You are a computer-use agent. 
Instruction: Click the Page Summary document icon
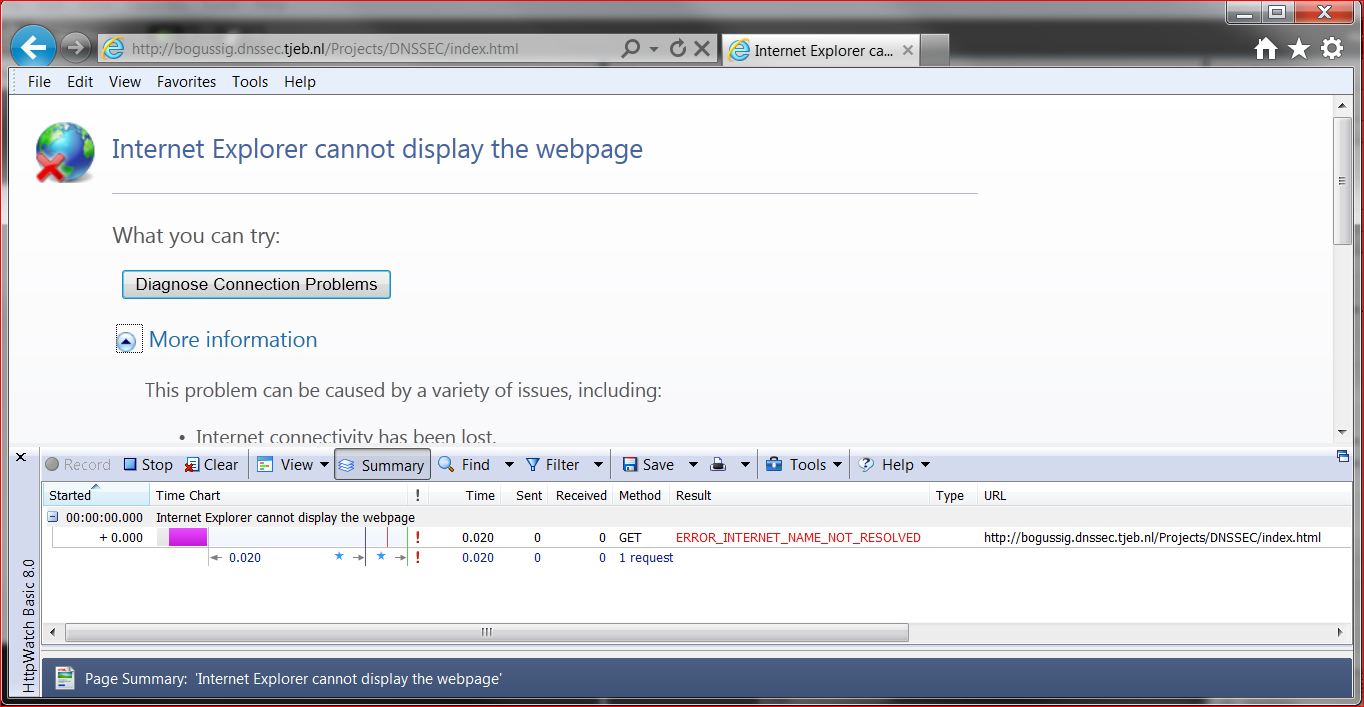point(65,678)
